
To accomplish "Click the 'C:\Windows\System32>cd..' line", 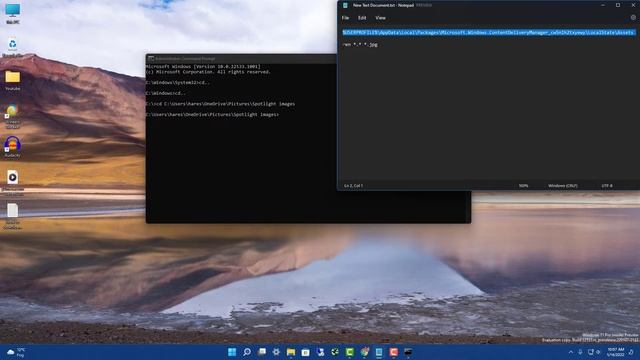I will pos(178,82).
